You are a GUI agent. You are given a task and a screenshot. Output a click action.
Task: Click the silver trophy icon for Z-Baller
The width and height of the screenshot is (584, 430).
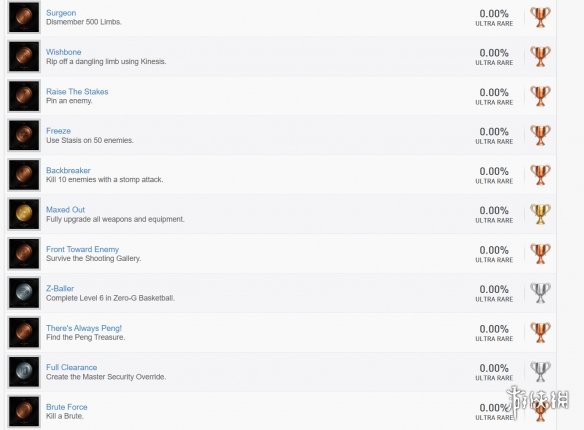pyautogui.click(x=540, y=293)
